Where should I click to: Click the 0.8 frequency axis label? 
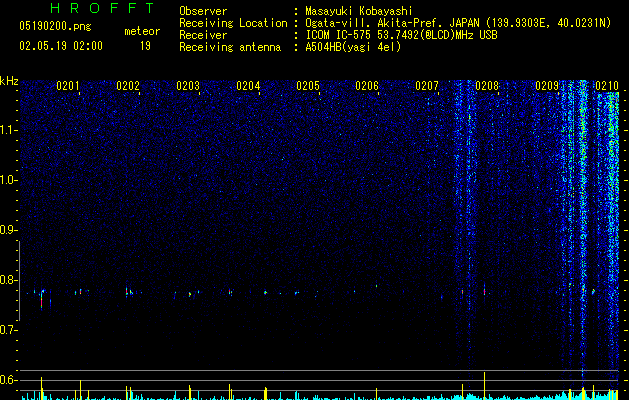click(x=8, y=280)
